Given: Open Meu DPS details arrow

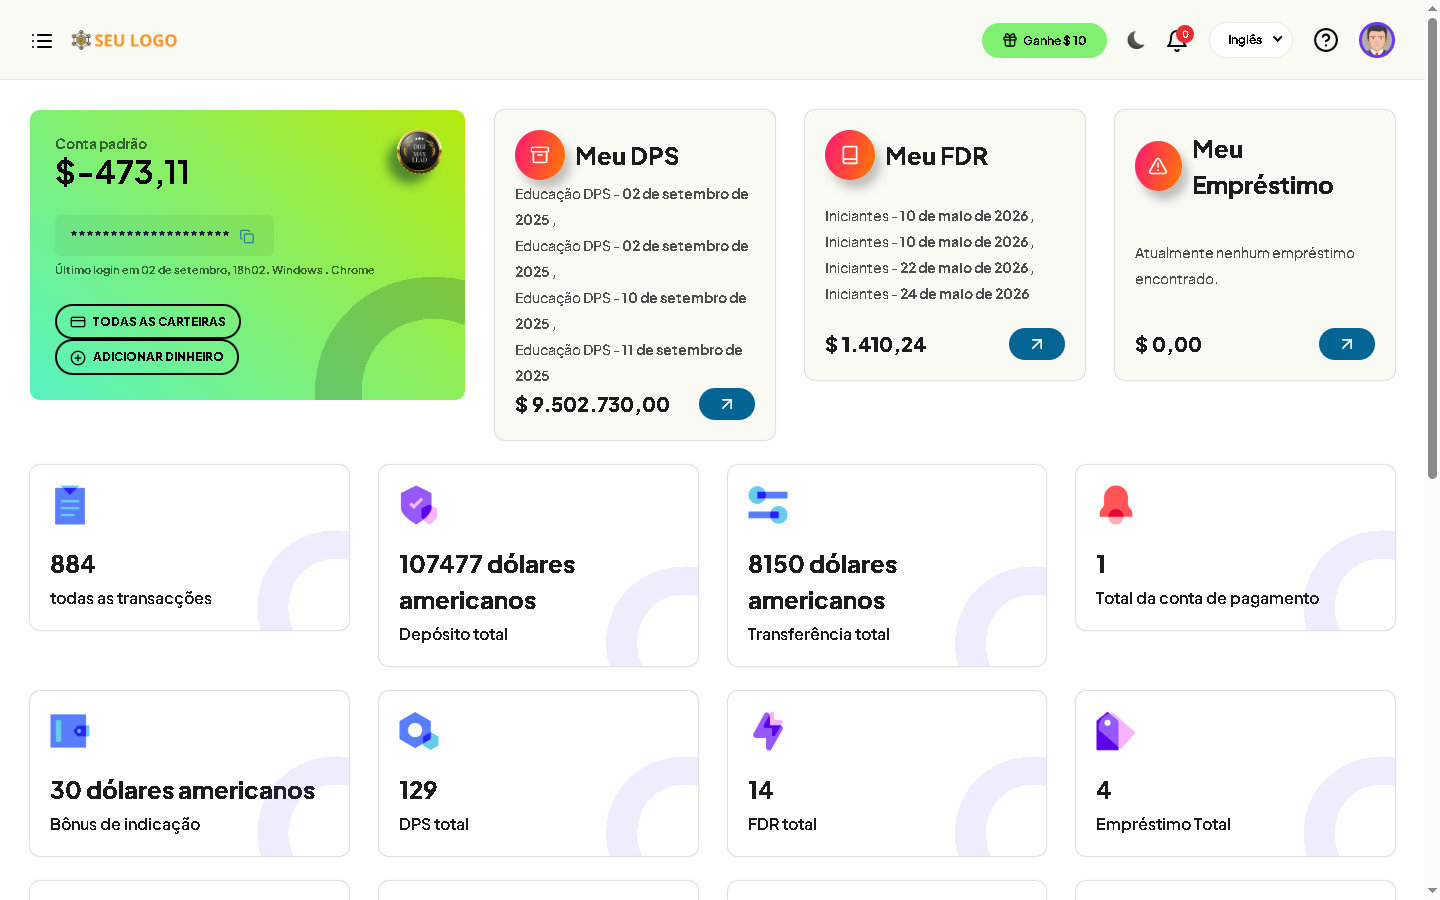Looking at the screenshot, I should [x=726, y=404].
